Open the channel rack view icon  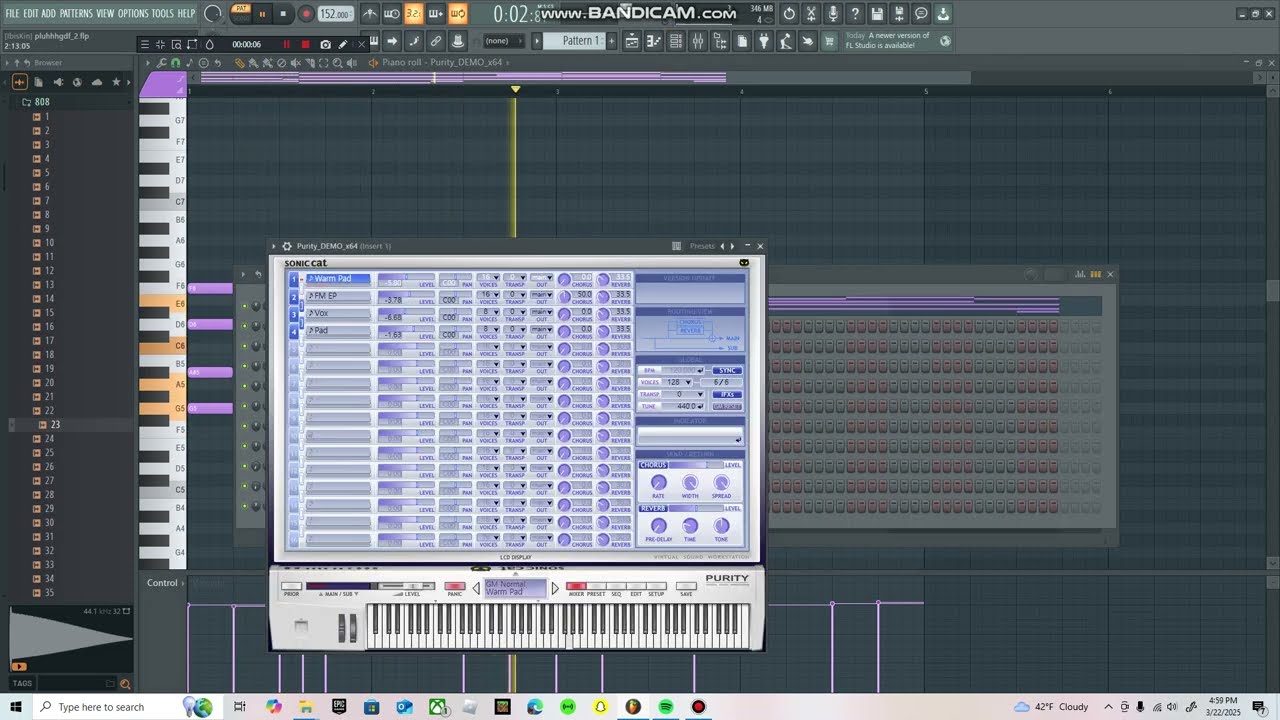676,41
